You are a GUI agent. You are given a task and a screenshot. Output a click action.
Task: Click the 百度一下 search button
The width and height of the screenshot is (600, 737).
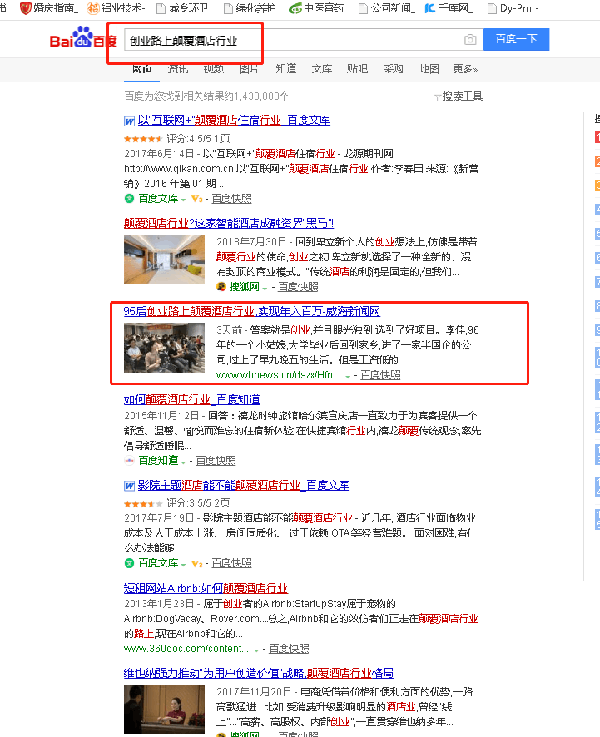pos(516,39)
